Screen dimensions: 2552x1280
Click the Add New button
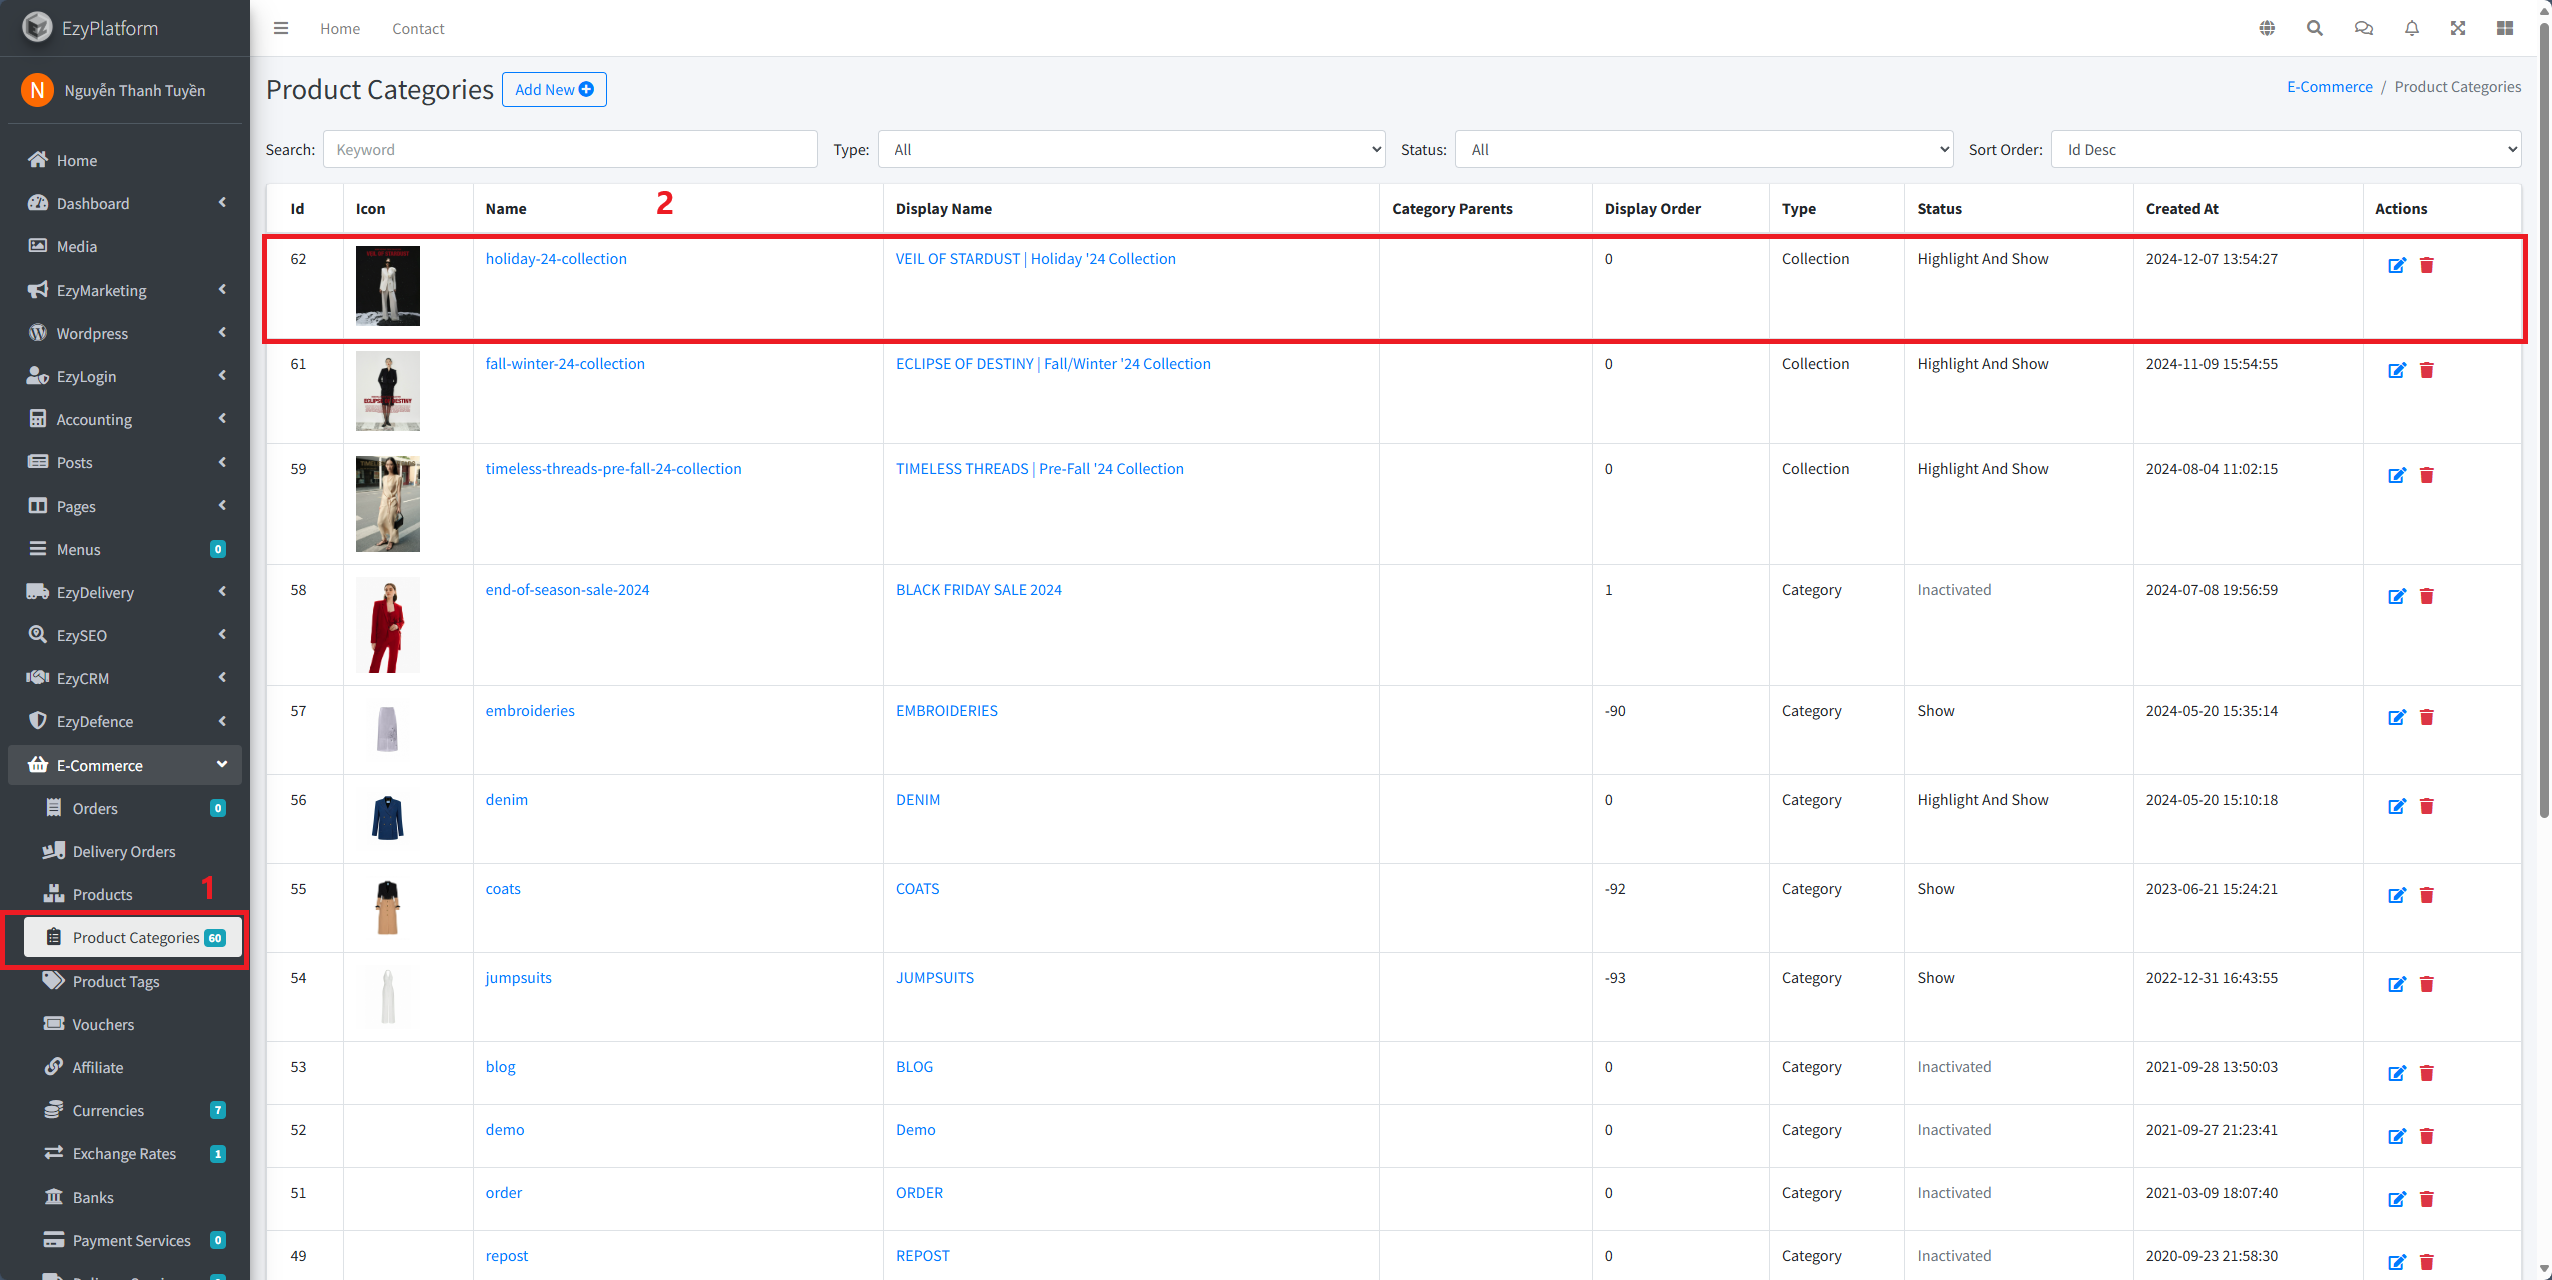[x=554, y=89]
